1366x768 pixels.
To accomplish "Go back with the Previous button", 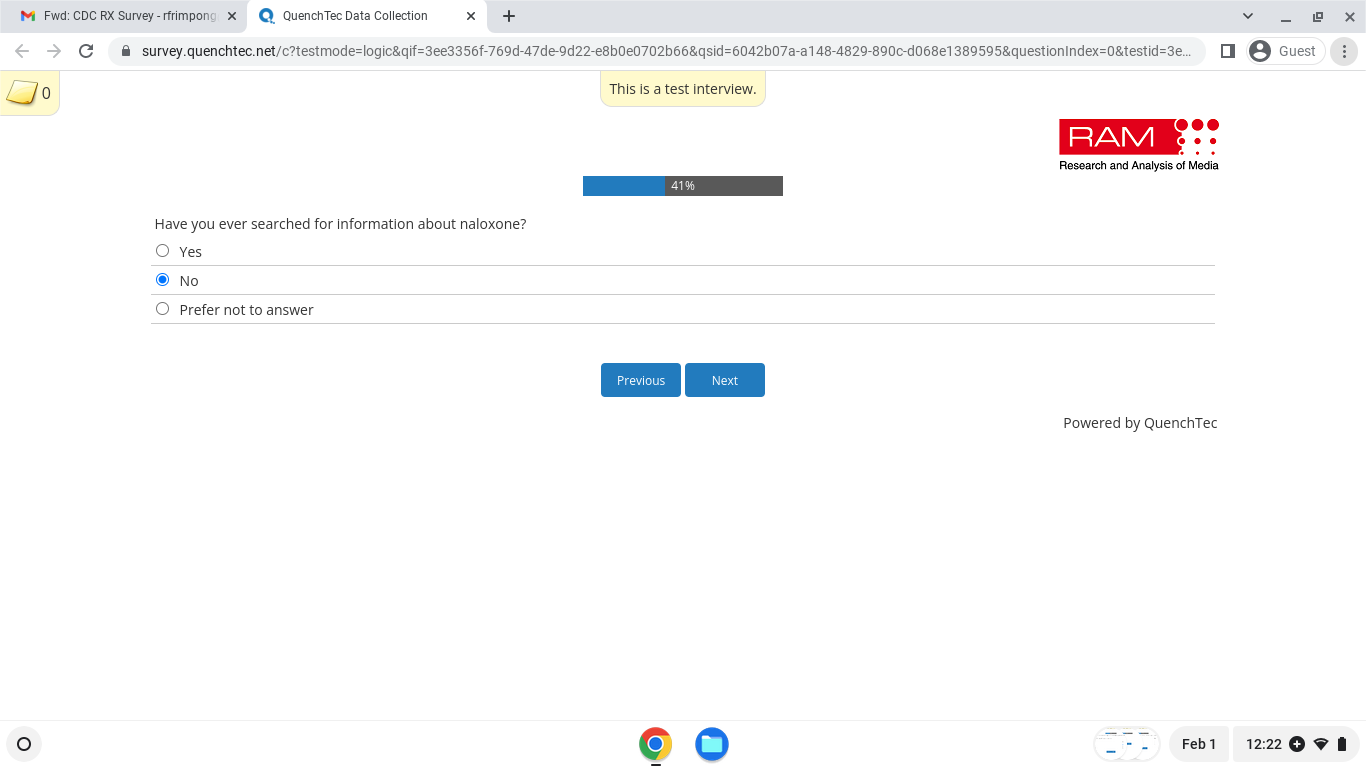I will 640,380.
